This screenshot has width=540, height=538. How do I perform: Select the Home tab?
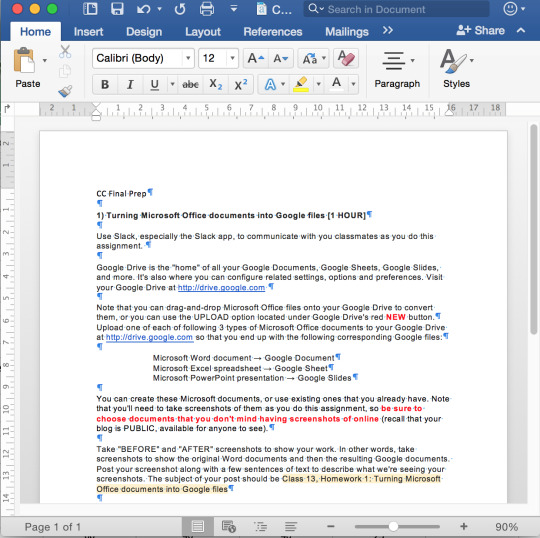[x=35, y=32]
